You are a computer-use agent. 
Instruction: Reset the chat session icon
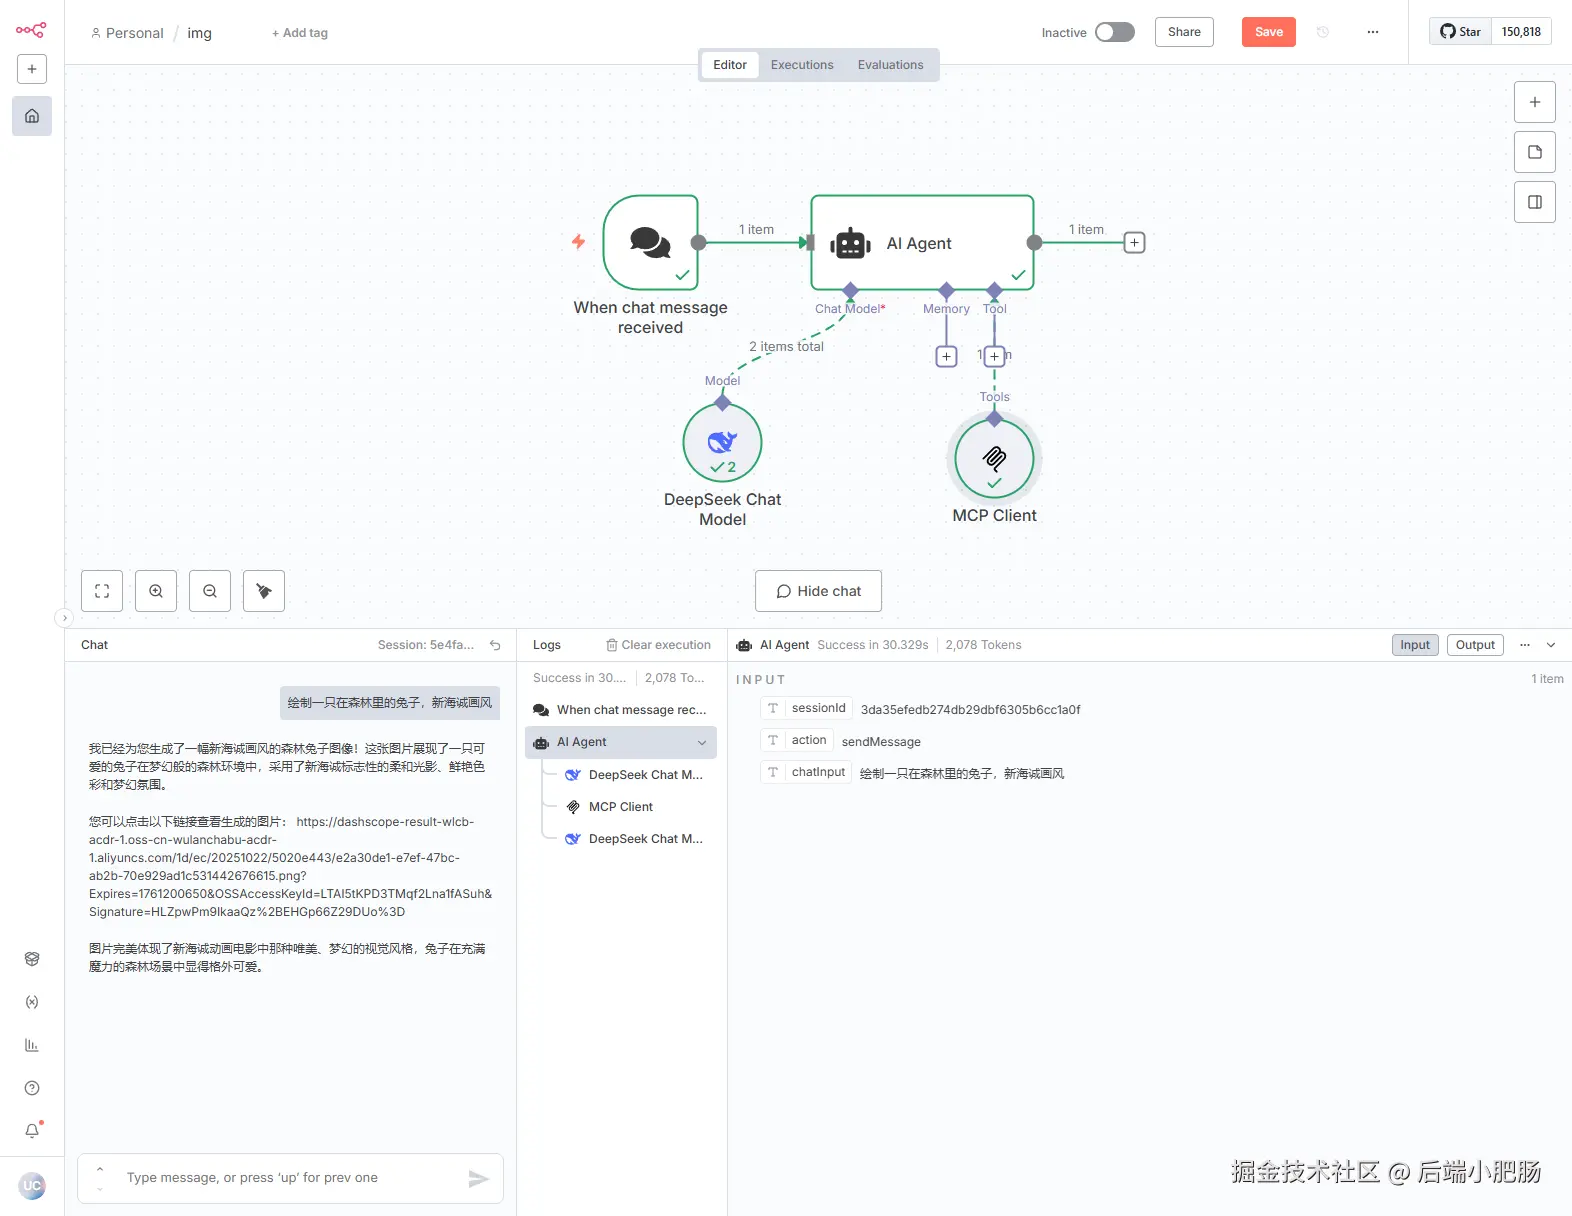click(x=495, y=645)
